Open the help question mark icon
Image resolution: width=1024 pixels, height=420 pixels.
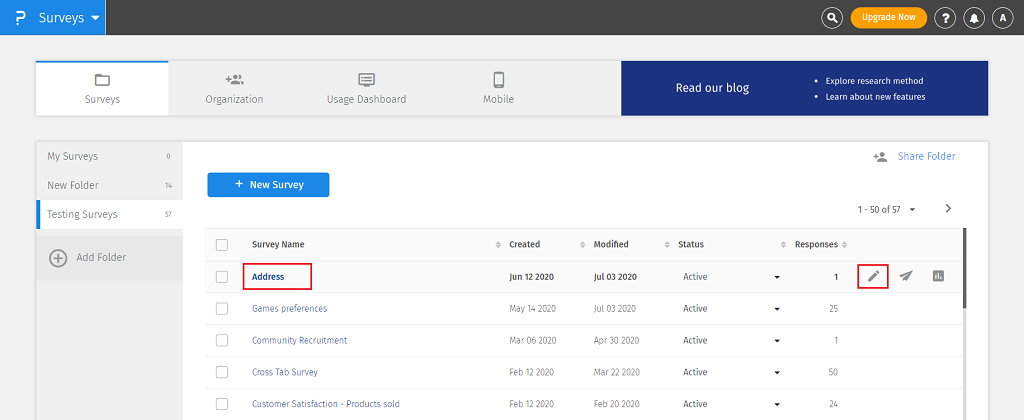(945, 18)
